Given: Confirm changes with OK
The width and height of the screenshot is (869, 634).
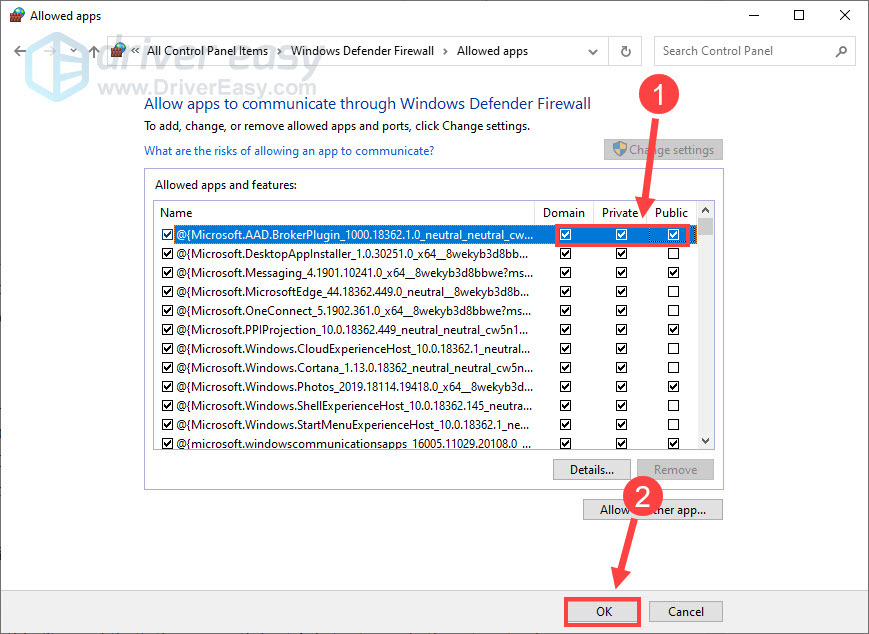Looking at the screenshot, I should pos(604,611).
